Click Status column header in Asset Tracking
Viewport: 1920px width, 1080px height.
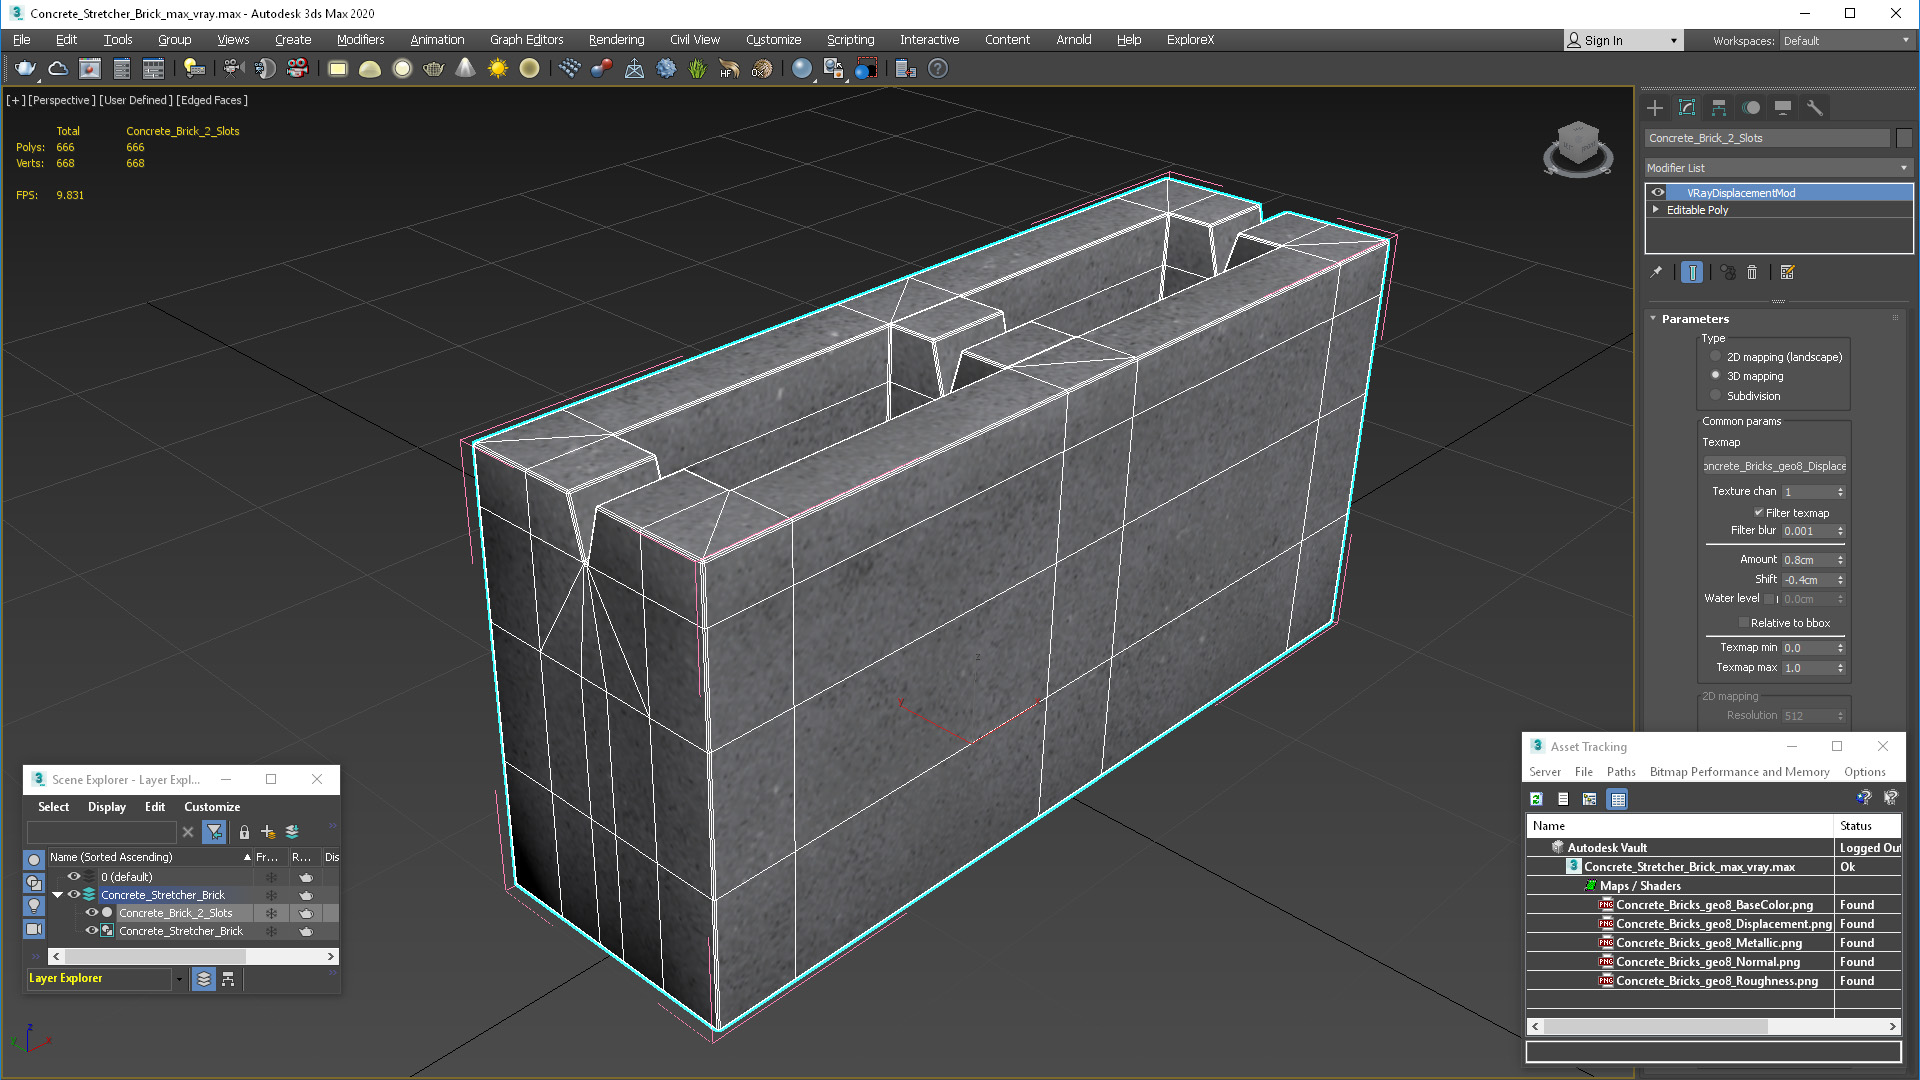click(1867, 826)
